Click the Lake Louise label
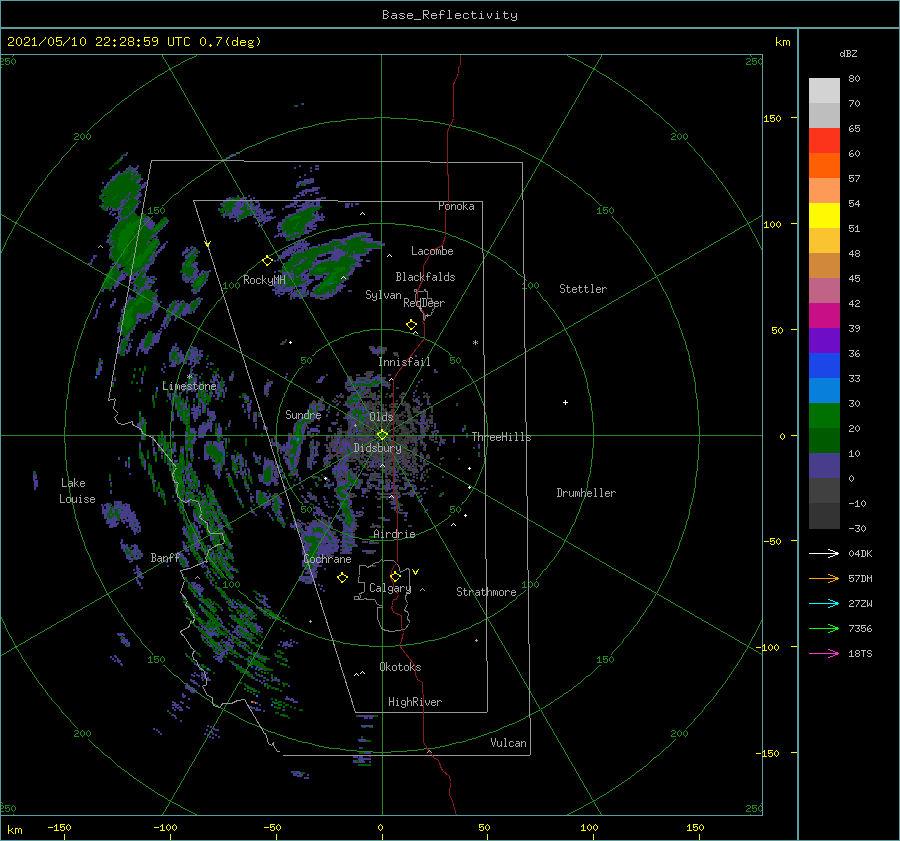The image size is (900, 841). pyautogui.click(x=77, y=491)
